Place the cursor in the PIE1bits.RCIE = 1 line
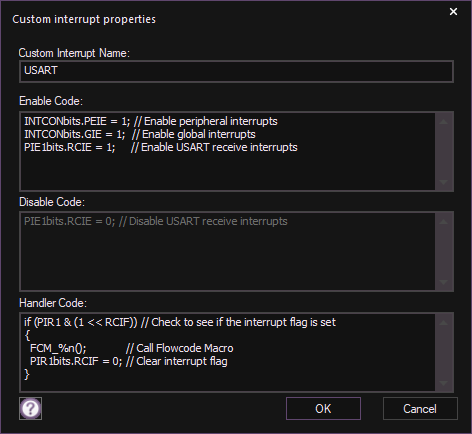This screenshot has width=472, height=434. click(161, 147)
